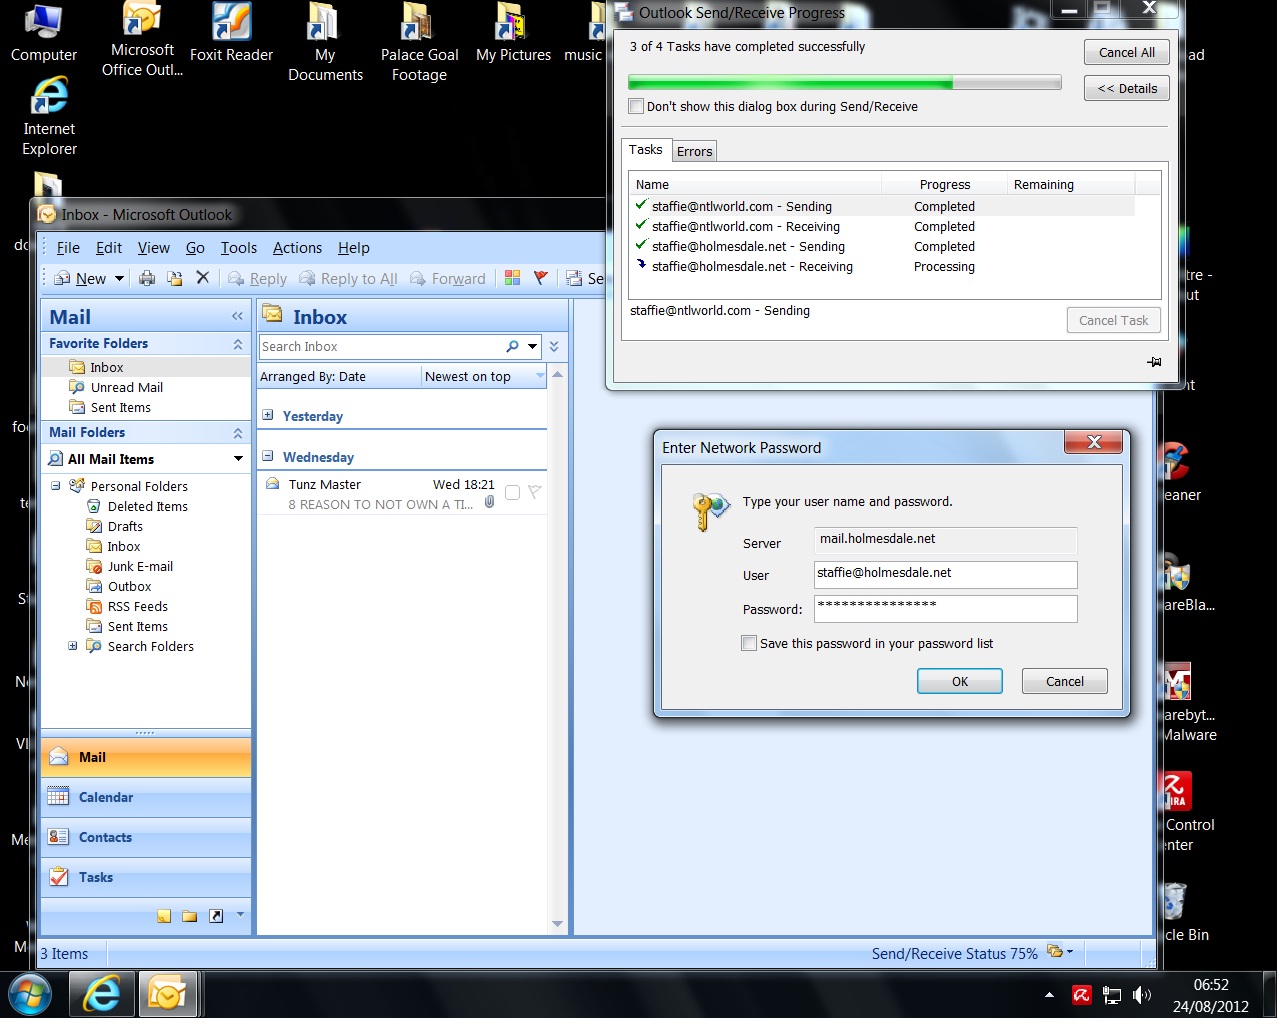Open the Categorize color squares icon

click(x=512, y=278)
